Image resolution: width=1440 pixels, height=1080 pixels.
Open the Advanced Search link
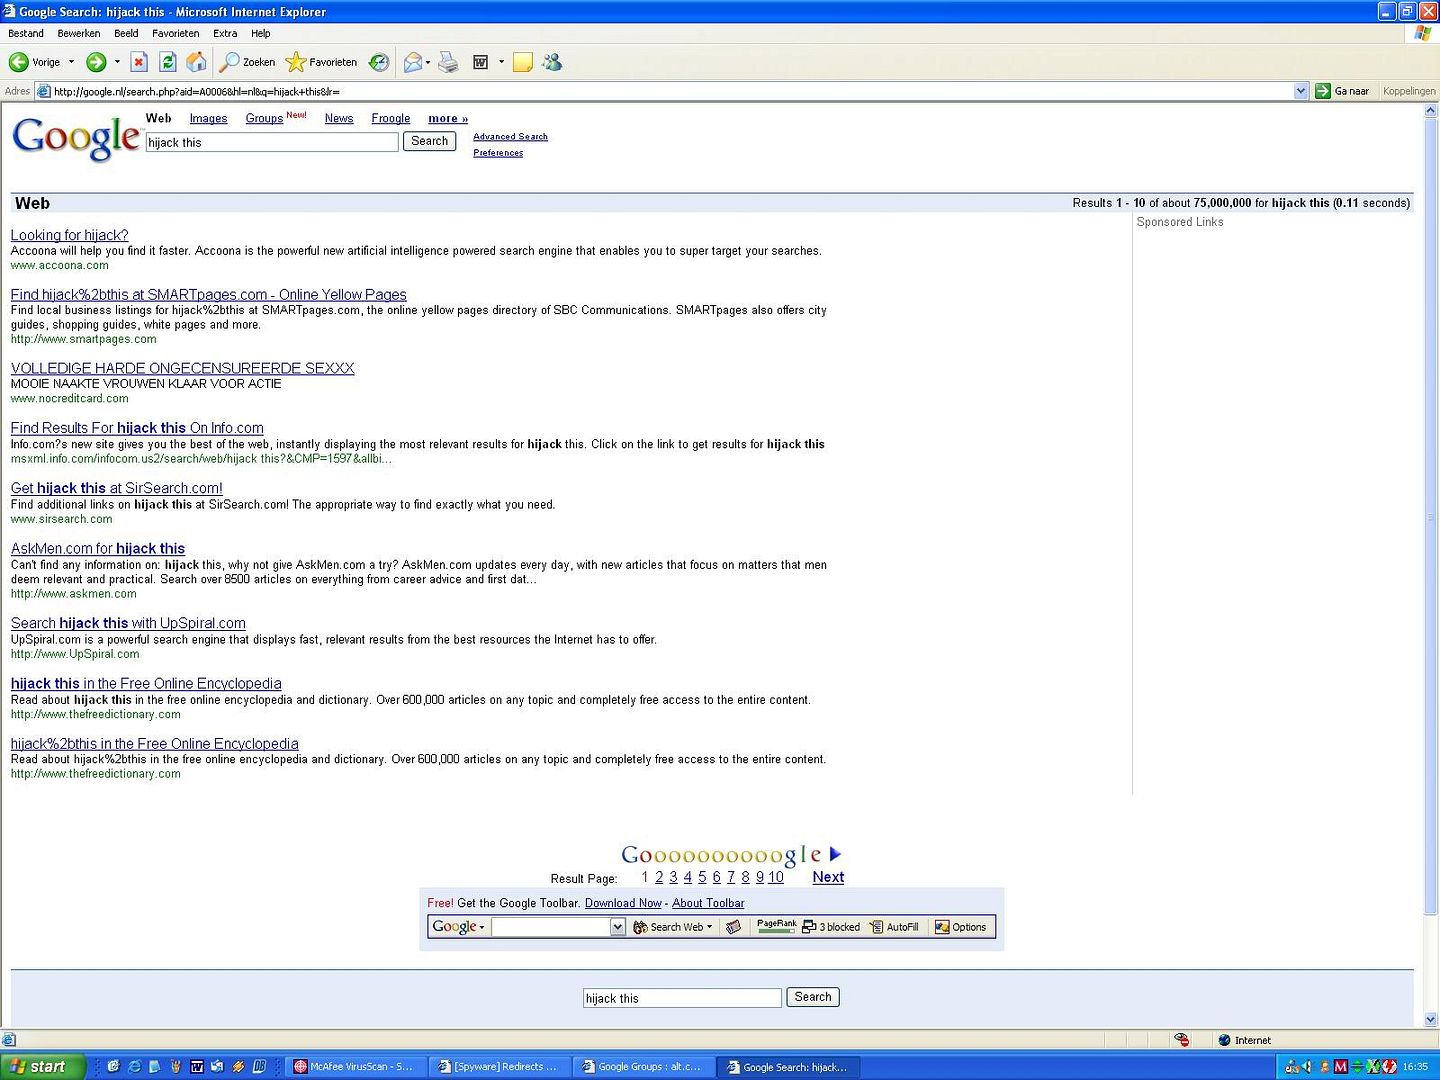coord(510,137)
